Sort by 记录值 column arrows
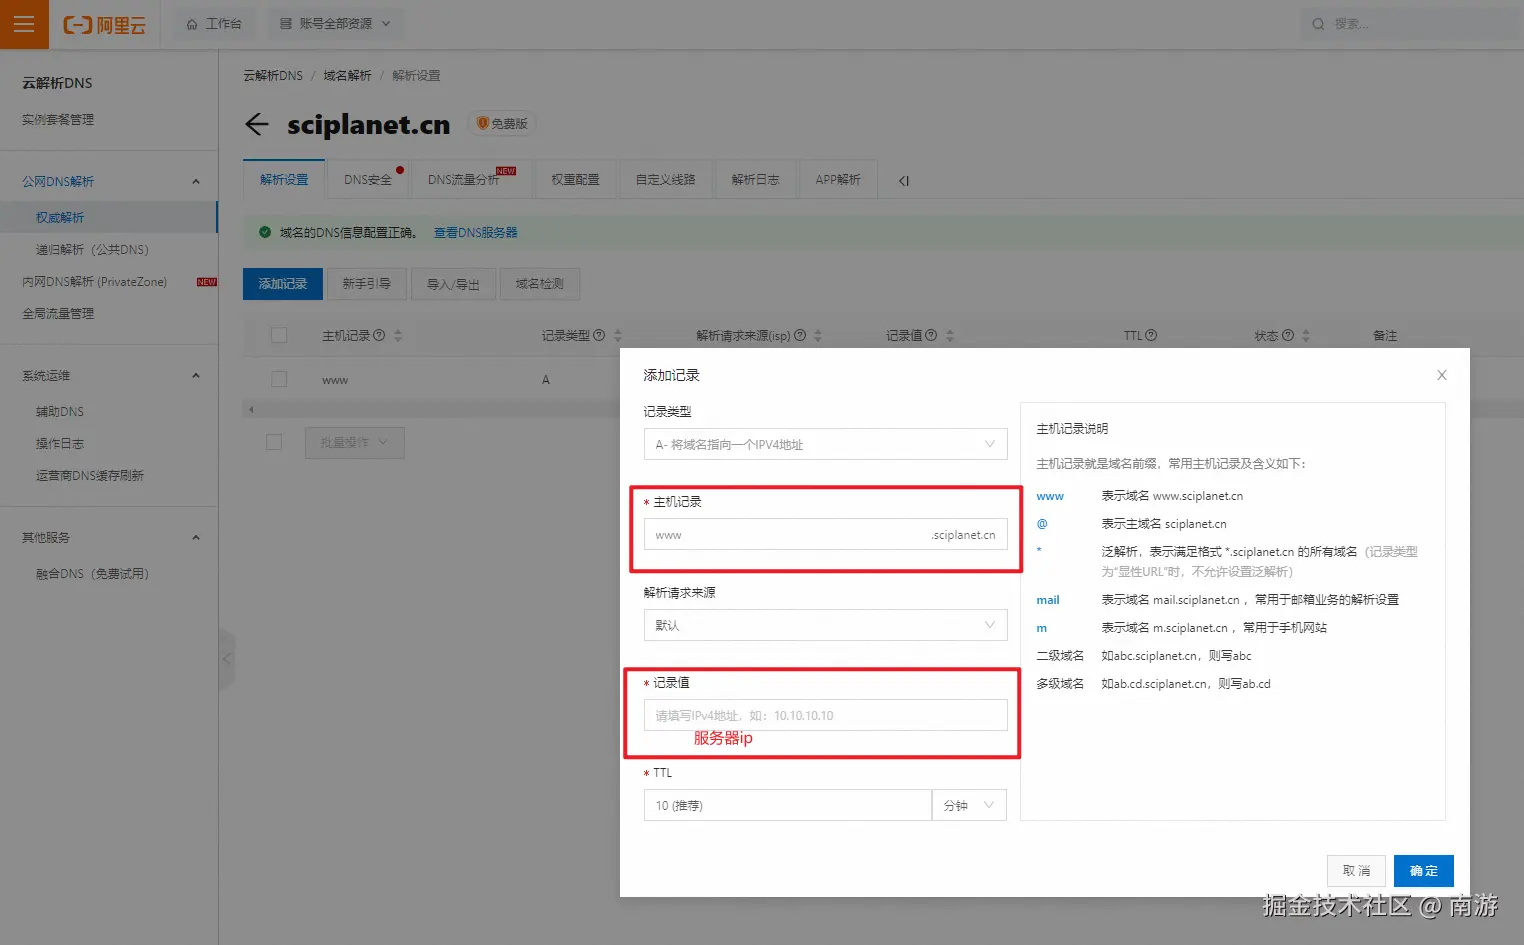Viewport: 1524px width, 945px height. point(950,335)
